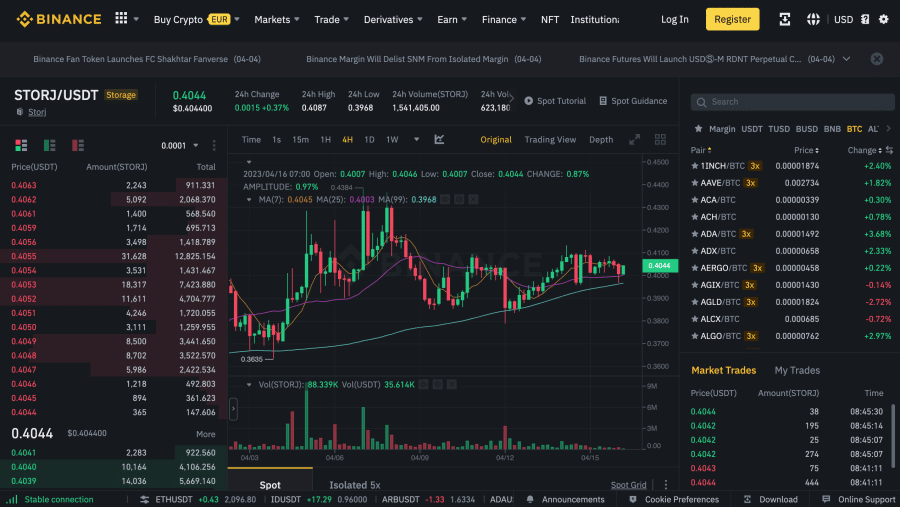Select the Original chart view
The width and height of the screenshot is (900, 507).
click(496, 140)
